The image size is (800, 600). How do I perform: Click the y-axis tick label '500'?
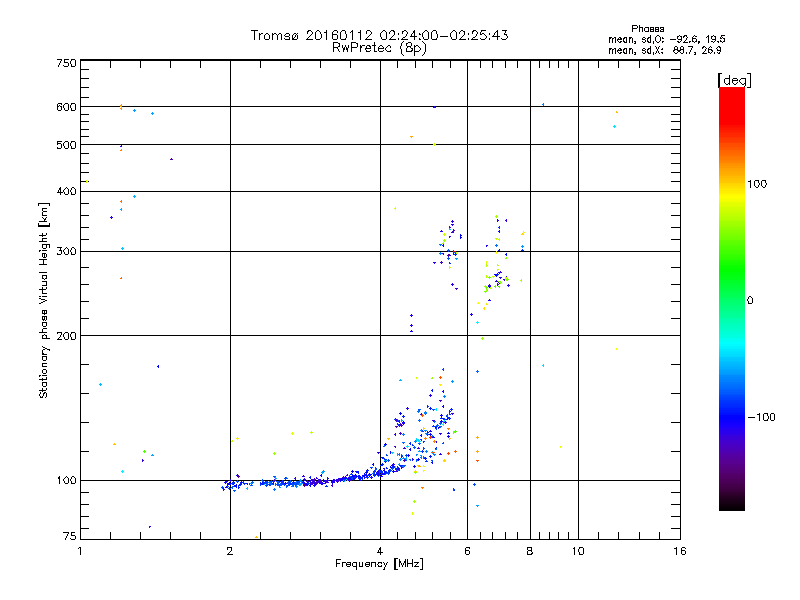coord(67,145)
